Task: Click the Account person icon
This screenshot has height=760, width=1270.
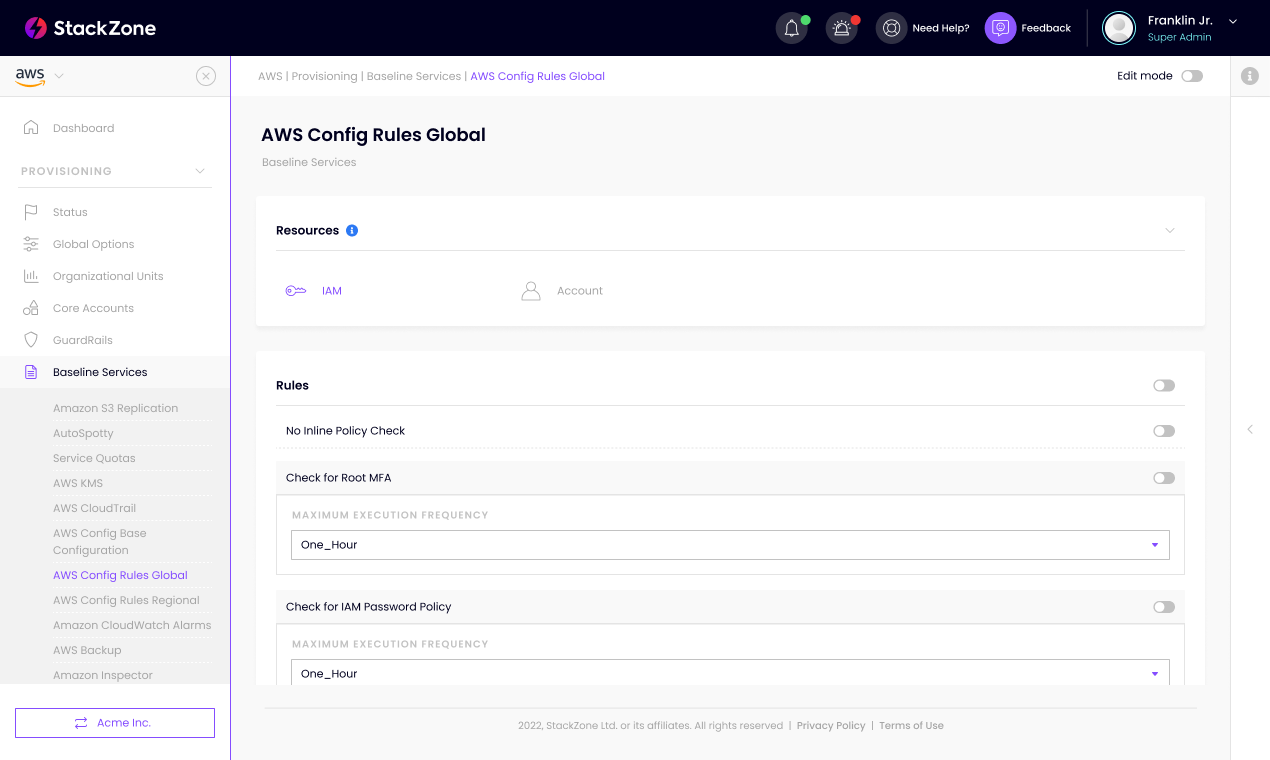Action: coord(531,291)
